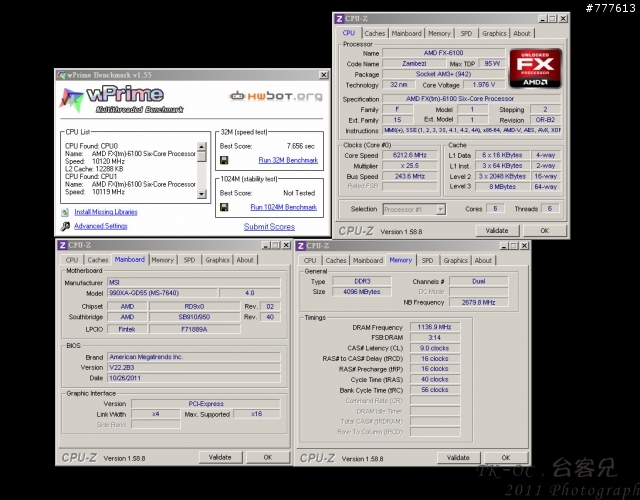
Task: Select Caches tab in Mainboard CPU-Z window
Action: click(x=98, y=260)
